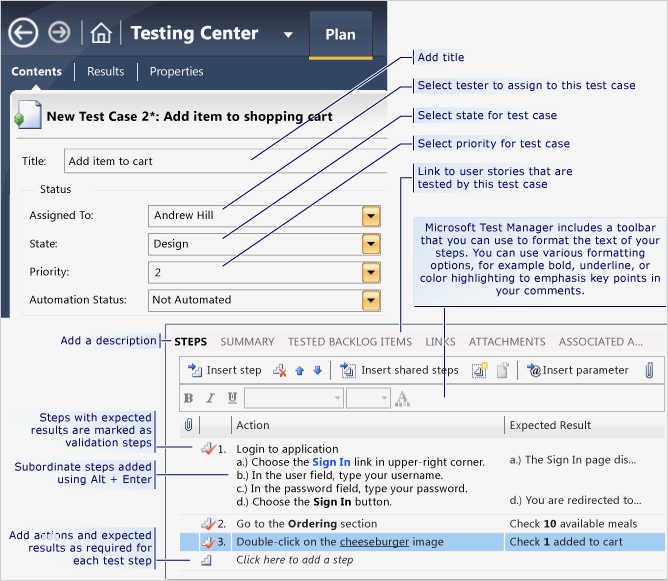668x581 pixels.
Task: Click the validation icon of step 3
Action: pyautogui.click(x=208, y=542)
